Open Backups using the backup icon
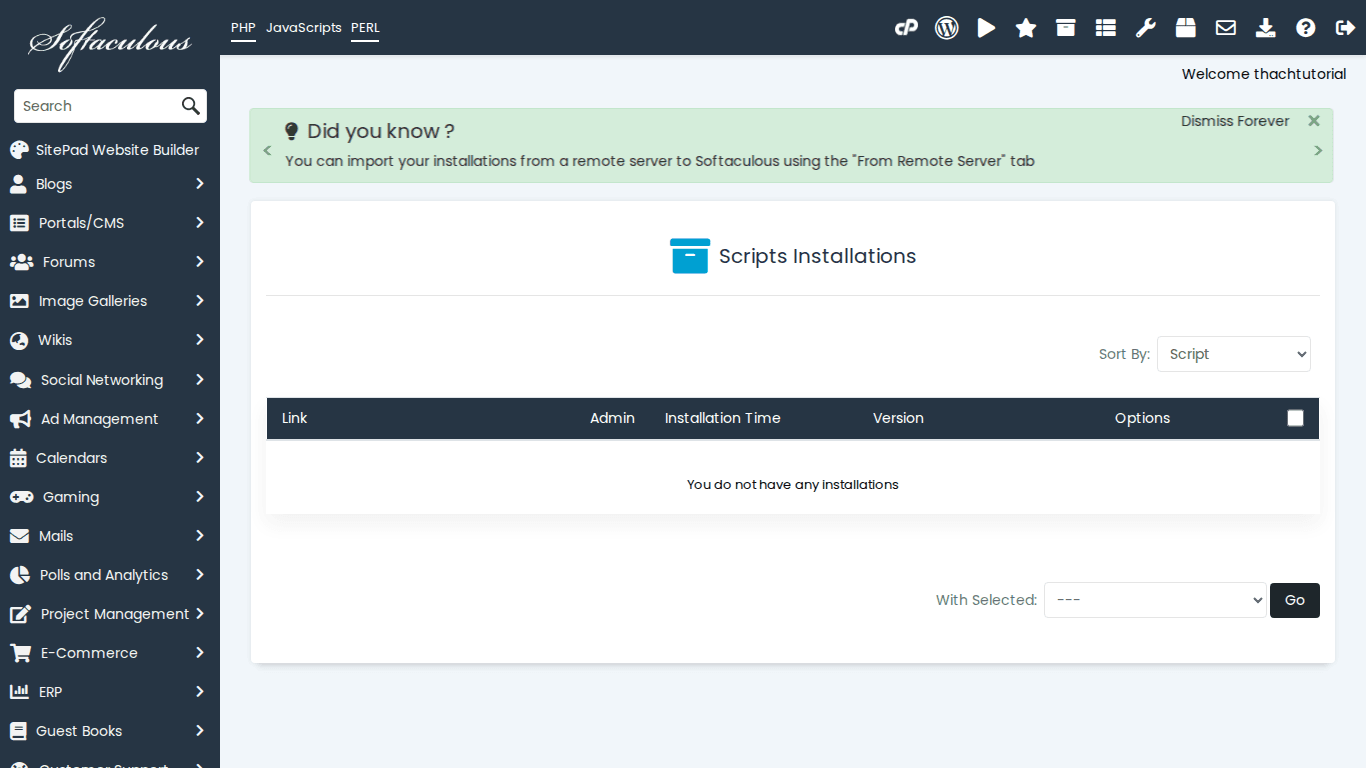1366x768 pixels. 1185,27
